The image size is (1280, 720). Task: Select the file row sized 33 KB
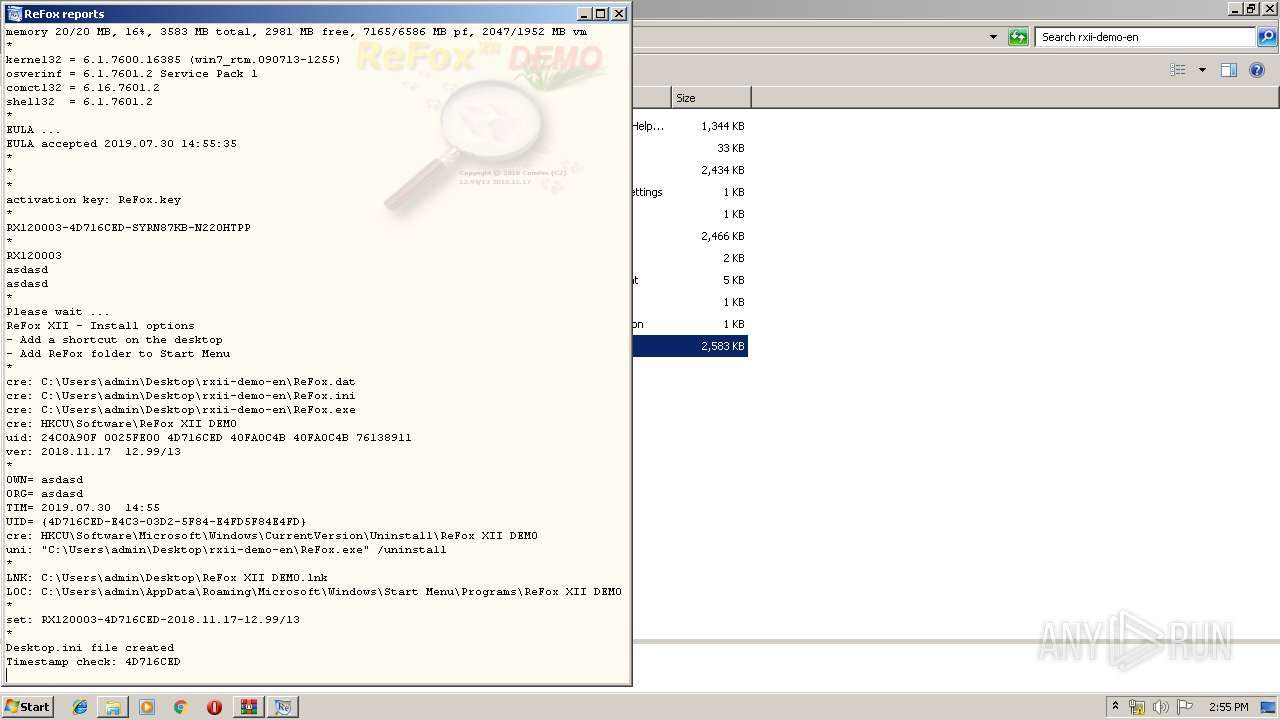click(x=690, y=148)
